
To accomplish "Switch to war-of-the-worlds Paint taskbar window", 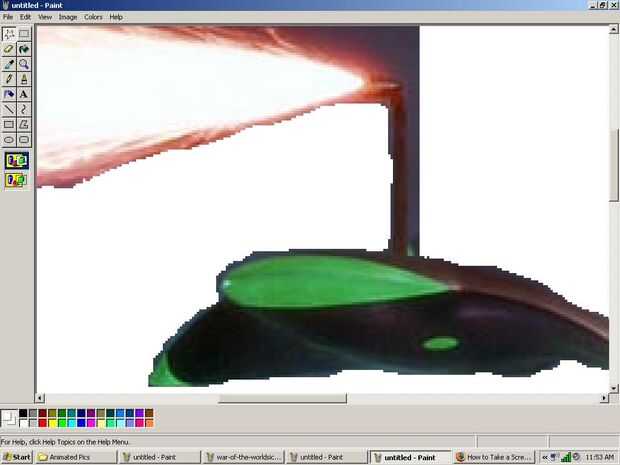I will (243, 457).
